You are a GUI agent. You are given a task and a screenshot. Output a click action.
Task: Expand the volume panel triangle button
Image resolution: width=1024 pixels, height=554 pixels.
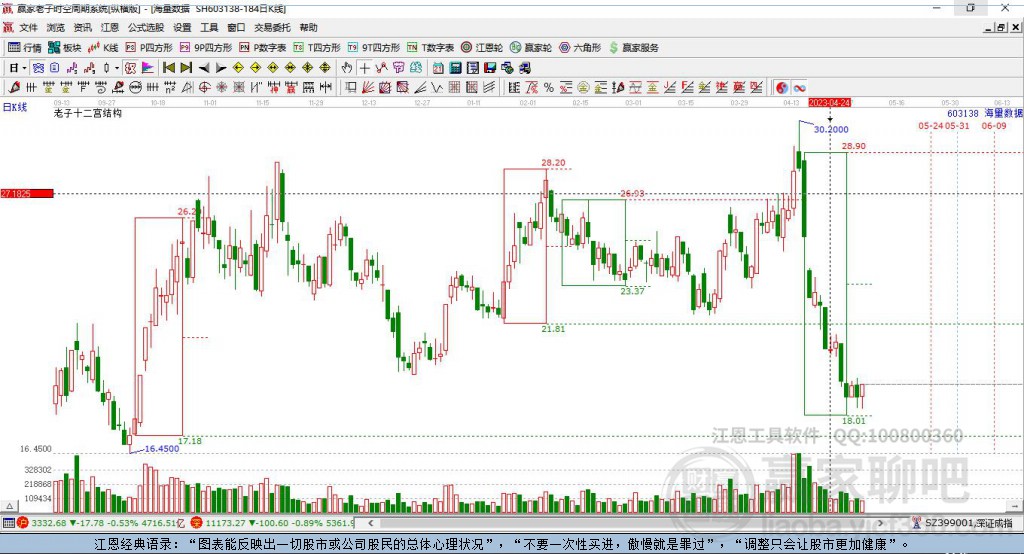tap(10, 506)
